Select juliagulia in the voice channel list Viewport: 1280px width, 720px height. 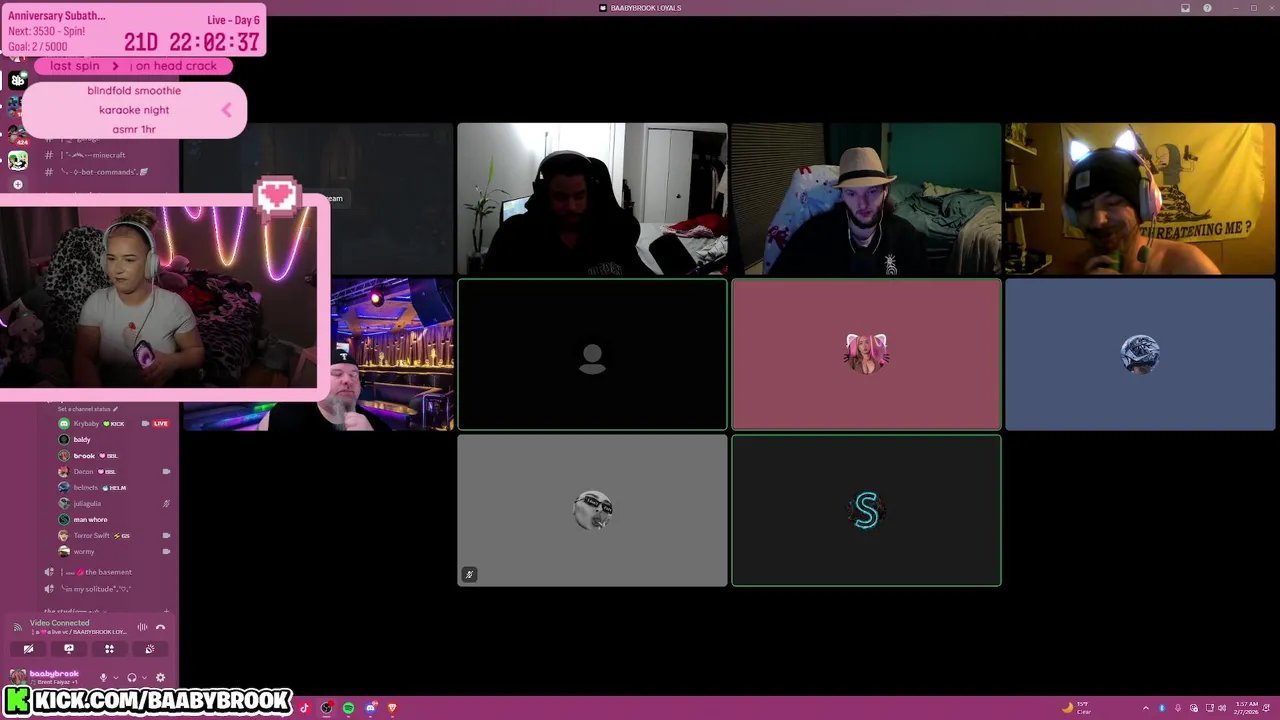(x=114, y=504)
